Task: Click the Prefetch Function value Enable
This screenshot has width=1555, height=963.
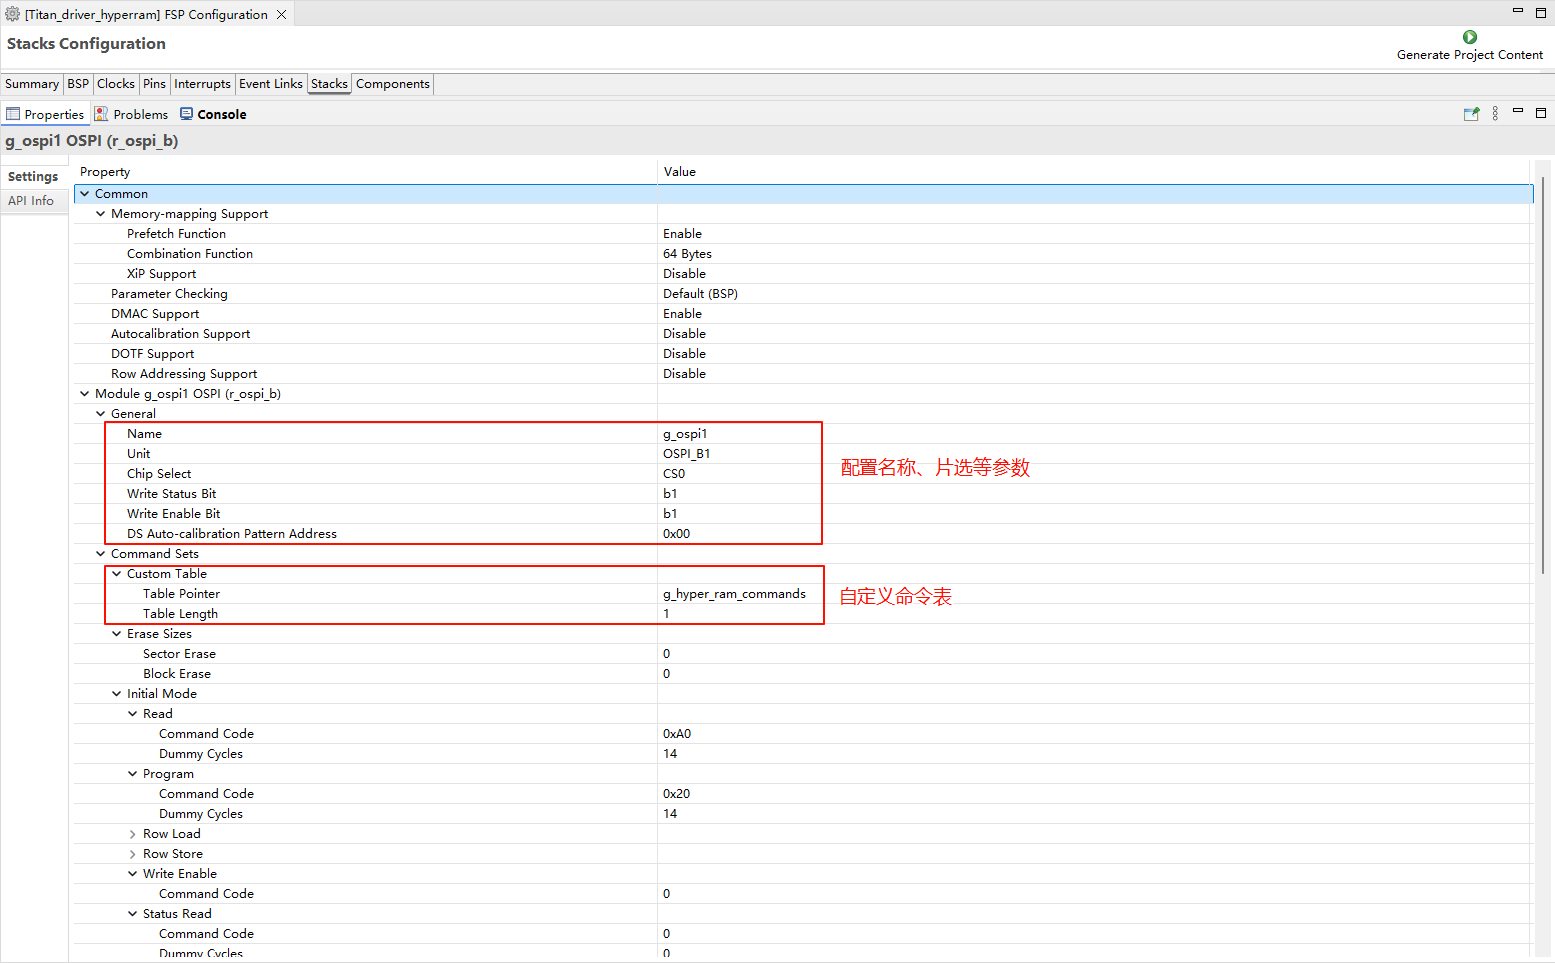Action: [x=682, y=234]
